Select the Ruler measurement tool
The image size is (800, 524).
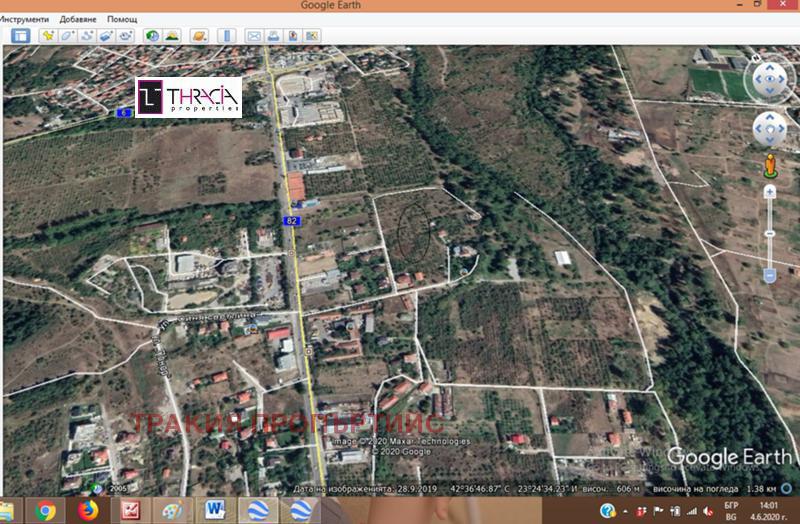click(x=226, y=36)
